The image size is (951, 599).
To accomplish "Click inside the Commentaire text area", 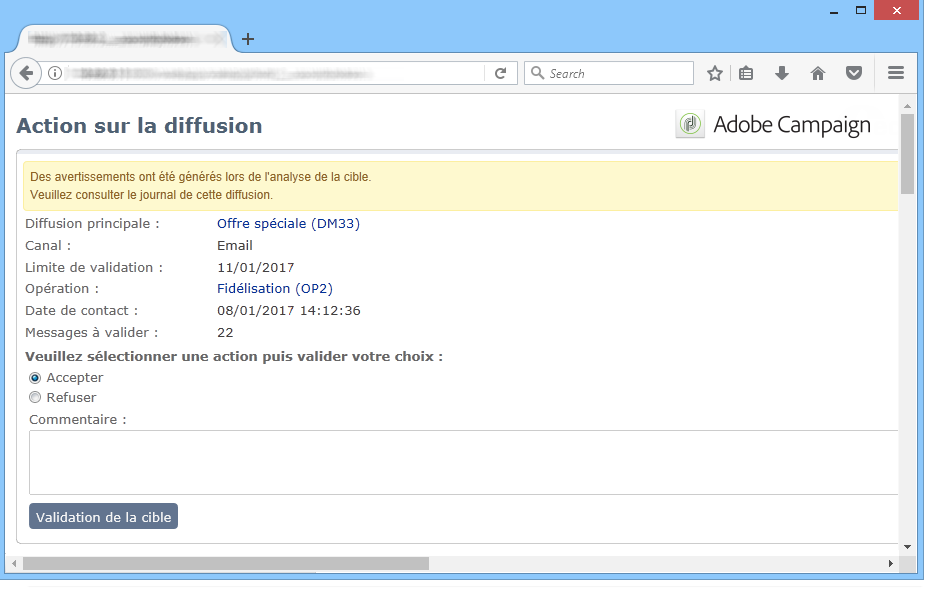I will point(460,462).
